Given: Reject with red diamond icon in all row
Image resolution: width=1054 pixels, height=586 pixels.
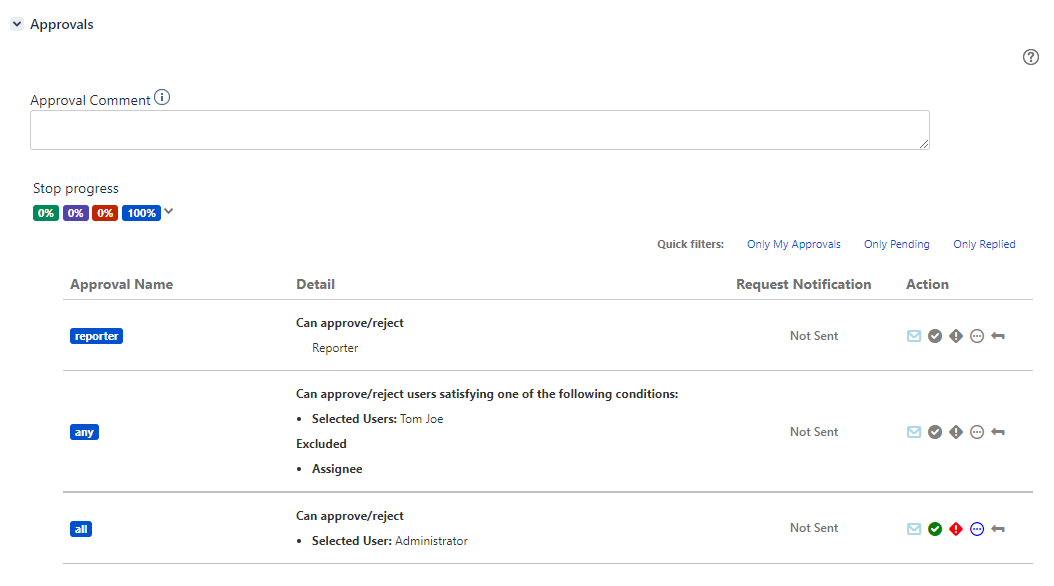Looking at the screenshot, I should (x=956, y=529).
